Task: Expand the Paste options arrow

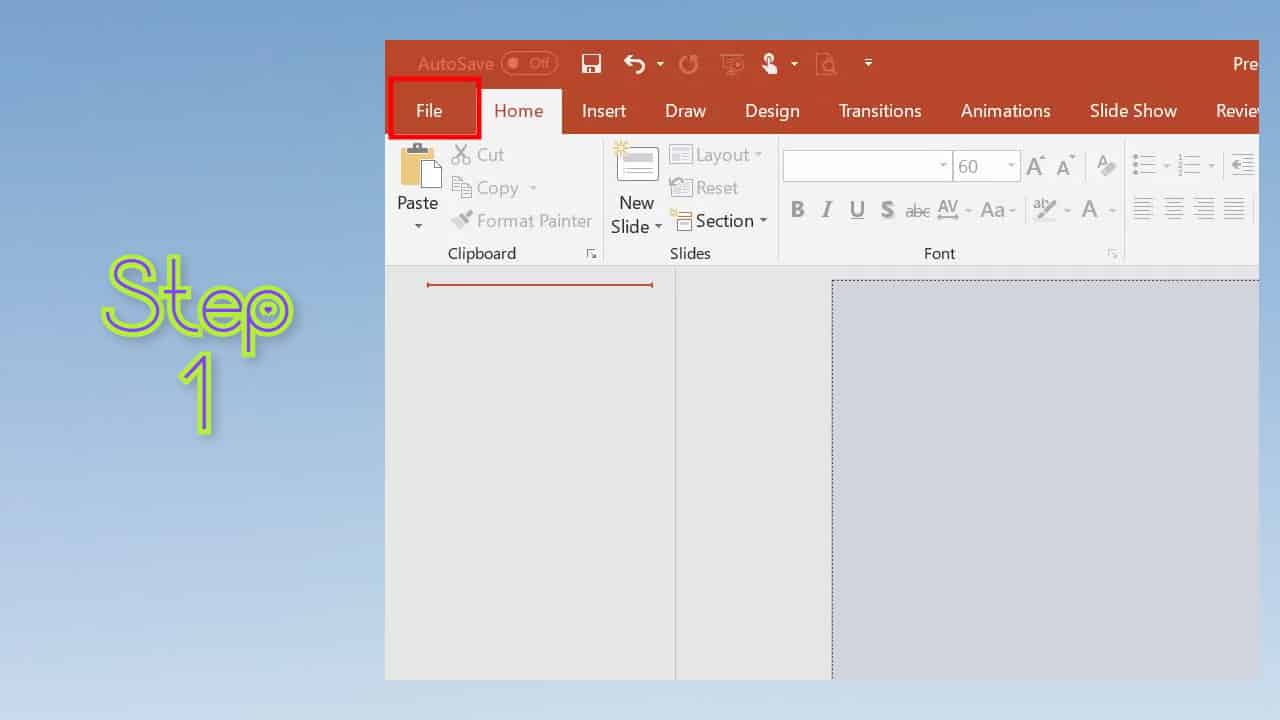Action: point(418,226)
